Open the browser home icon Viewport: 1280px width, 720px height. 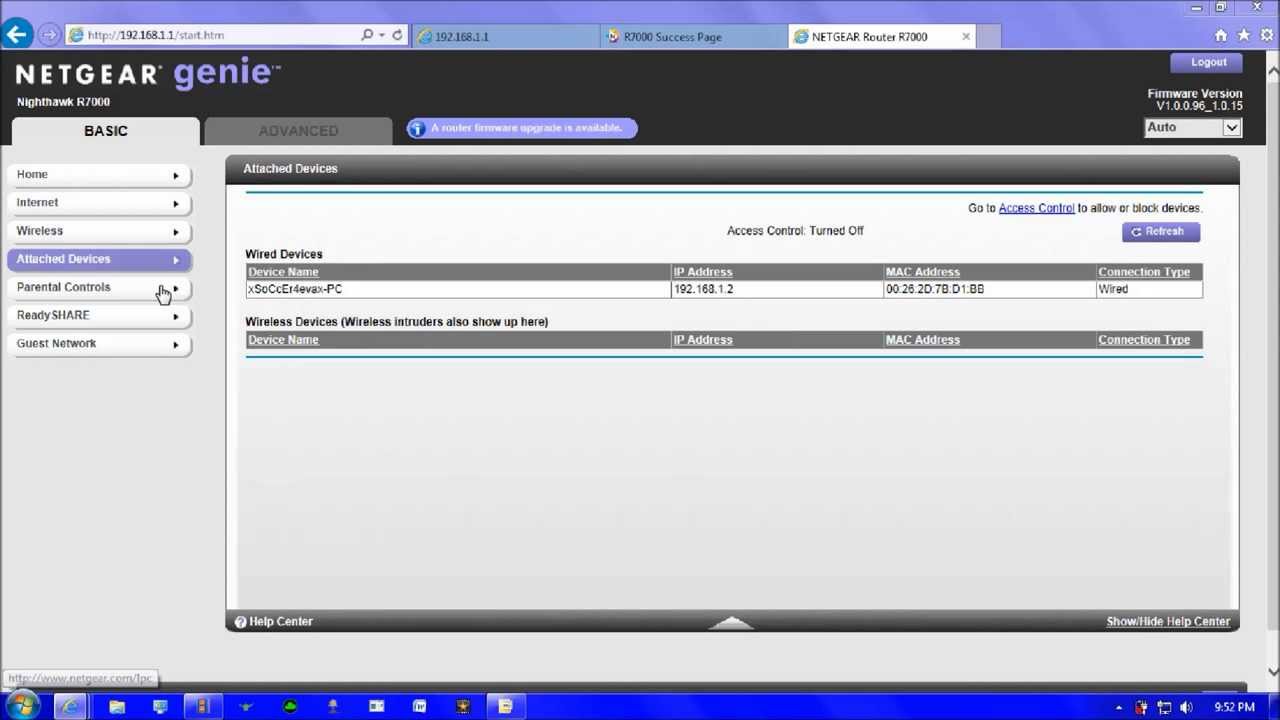coord(1221,35)
